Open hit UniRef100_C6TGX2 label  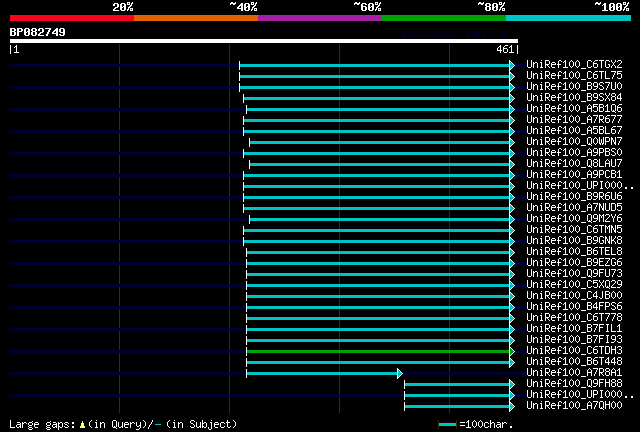(x=574, y=64)
